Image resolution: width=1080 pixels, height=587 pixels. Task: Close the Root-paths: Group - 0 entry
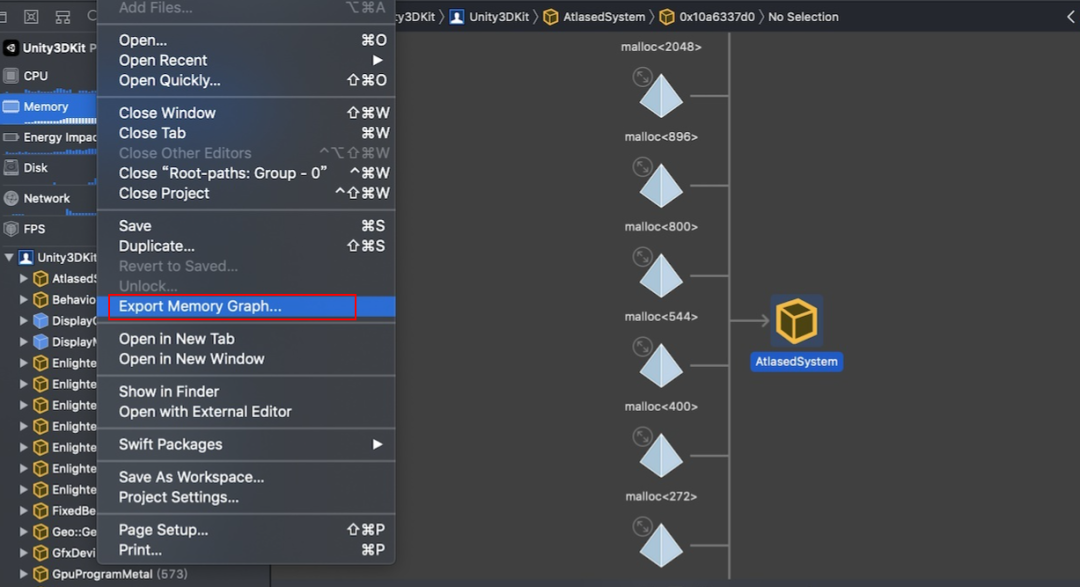pyautogui.click(x=246, y=173)
